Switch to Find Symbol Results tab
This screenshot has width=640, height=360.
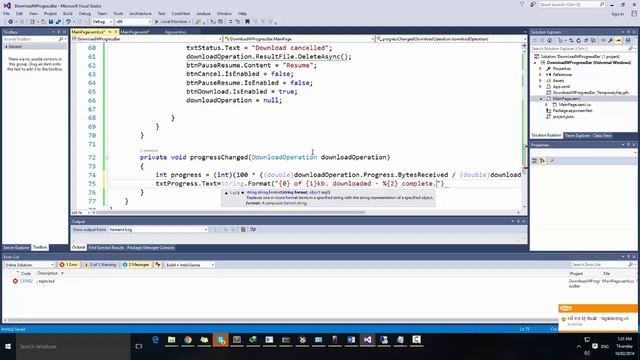click(x=106, y=248)
